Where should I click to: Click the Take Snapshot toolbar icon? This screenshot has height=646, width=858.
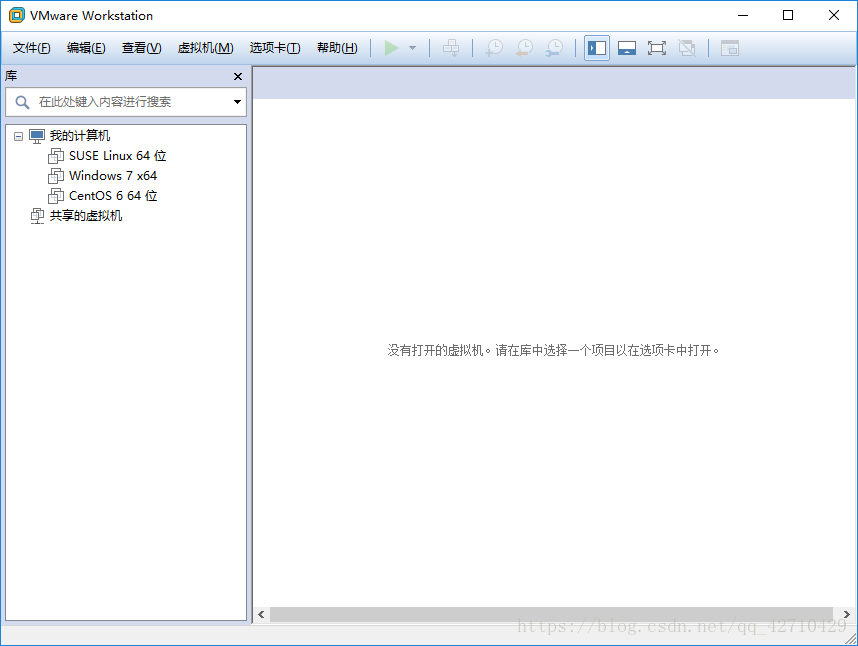click(494, 48)
